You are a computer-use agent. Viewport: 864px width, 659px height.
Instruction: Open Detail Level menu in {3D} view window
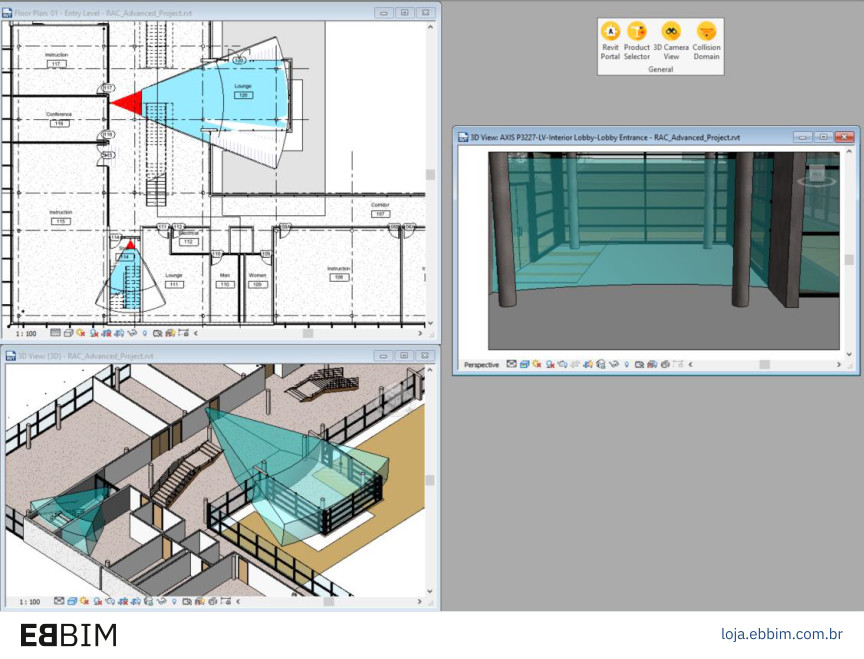click(x=59, y=601)
